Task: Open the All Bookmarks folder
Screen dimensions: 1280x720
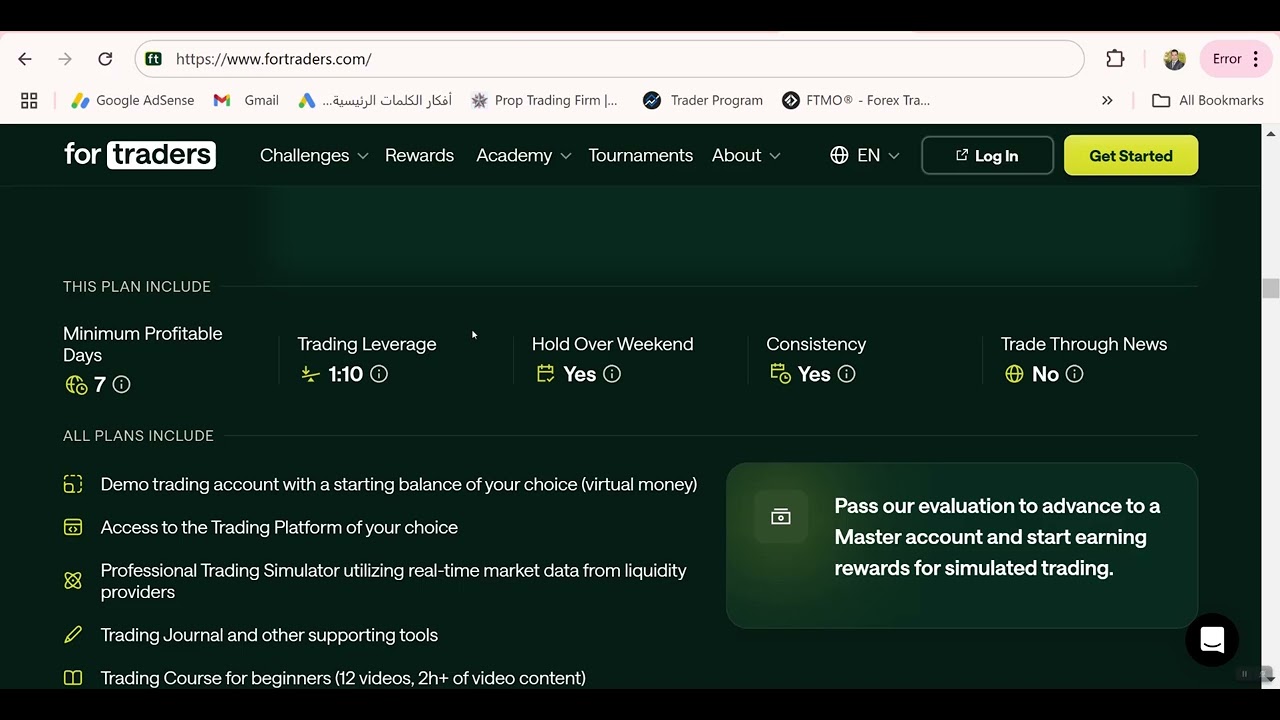Action: tap(1208, 100)
